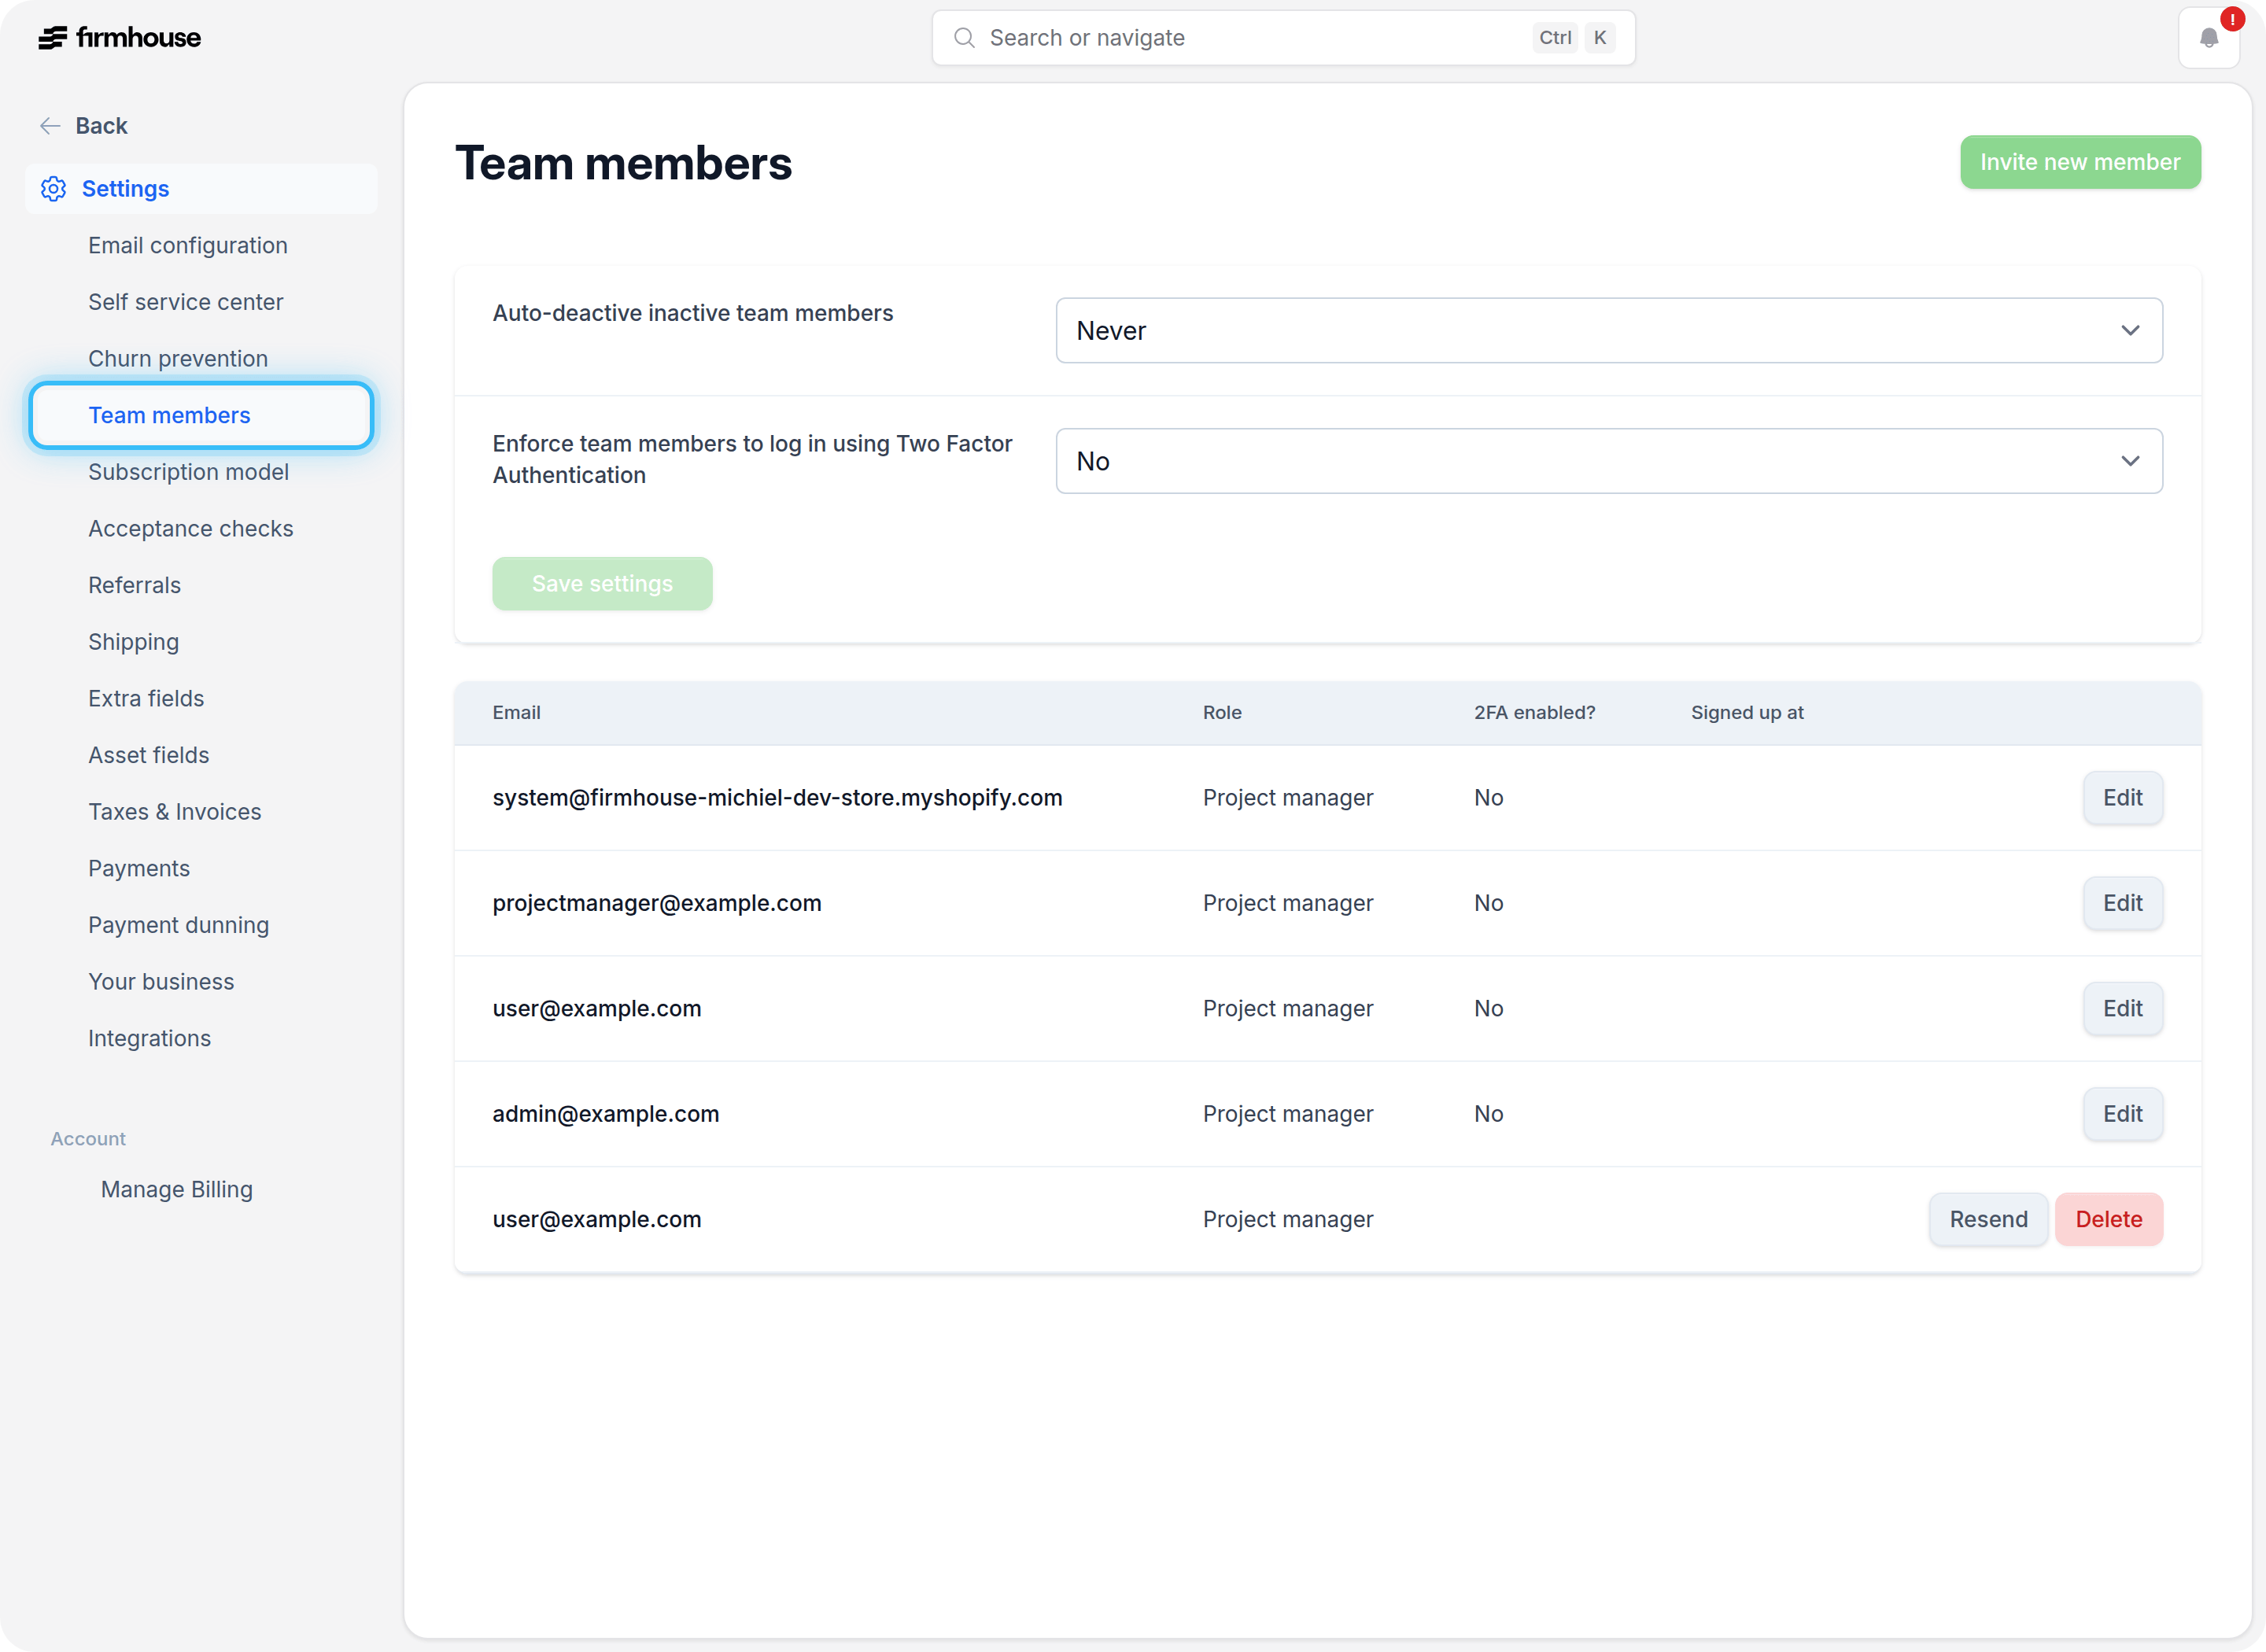Click projectmanager@example.com email
Screen dimensions: 2266x1652
(657, 904)
